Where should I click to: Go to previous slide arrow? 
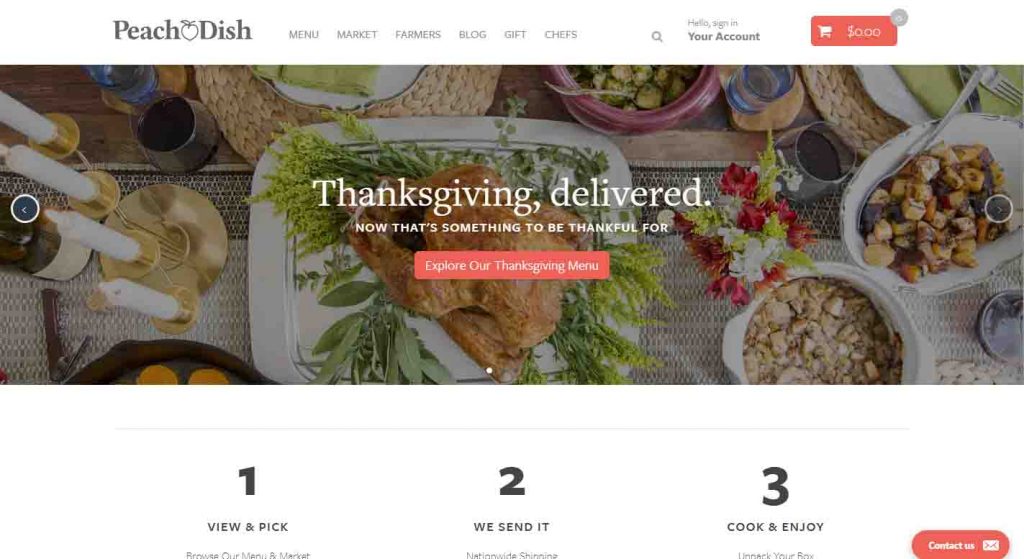tap(25, 209)
